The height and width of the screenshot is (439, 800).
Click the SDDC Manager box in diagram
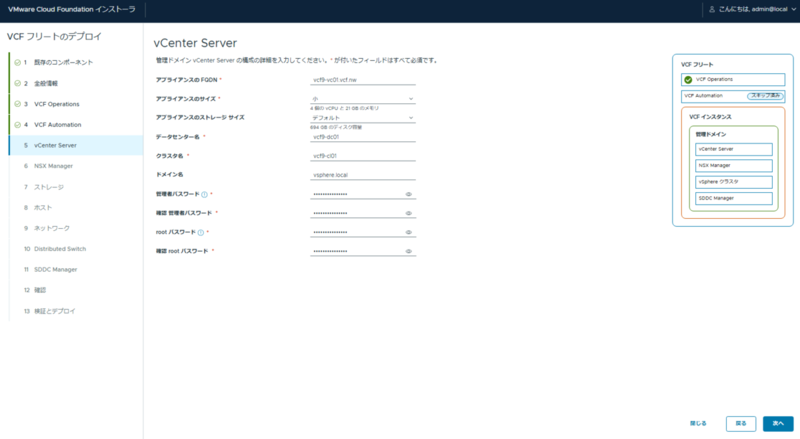(x=734, y=198)
